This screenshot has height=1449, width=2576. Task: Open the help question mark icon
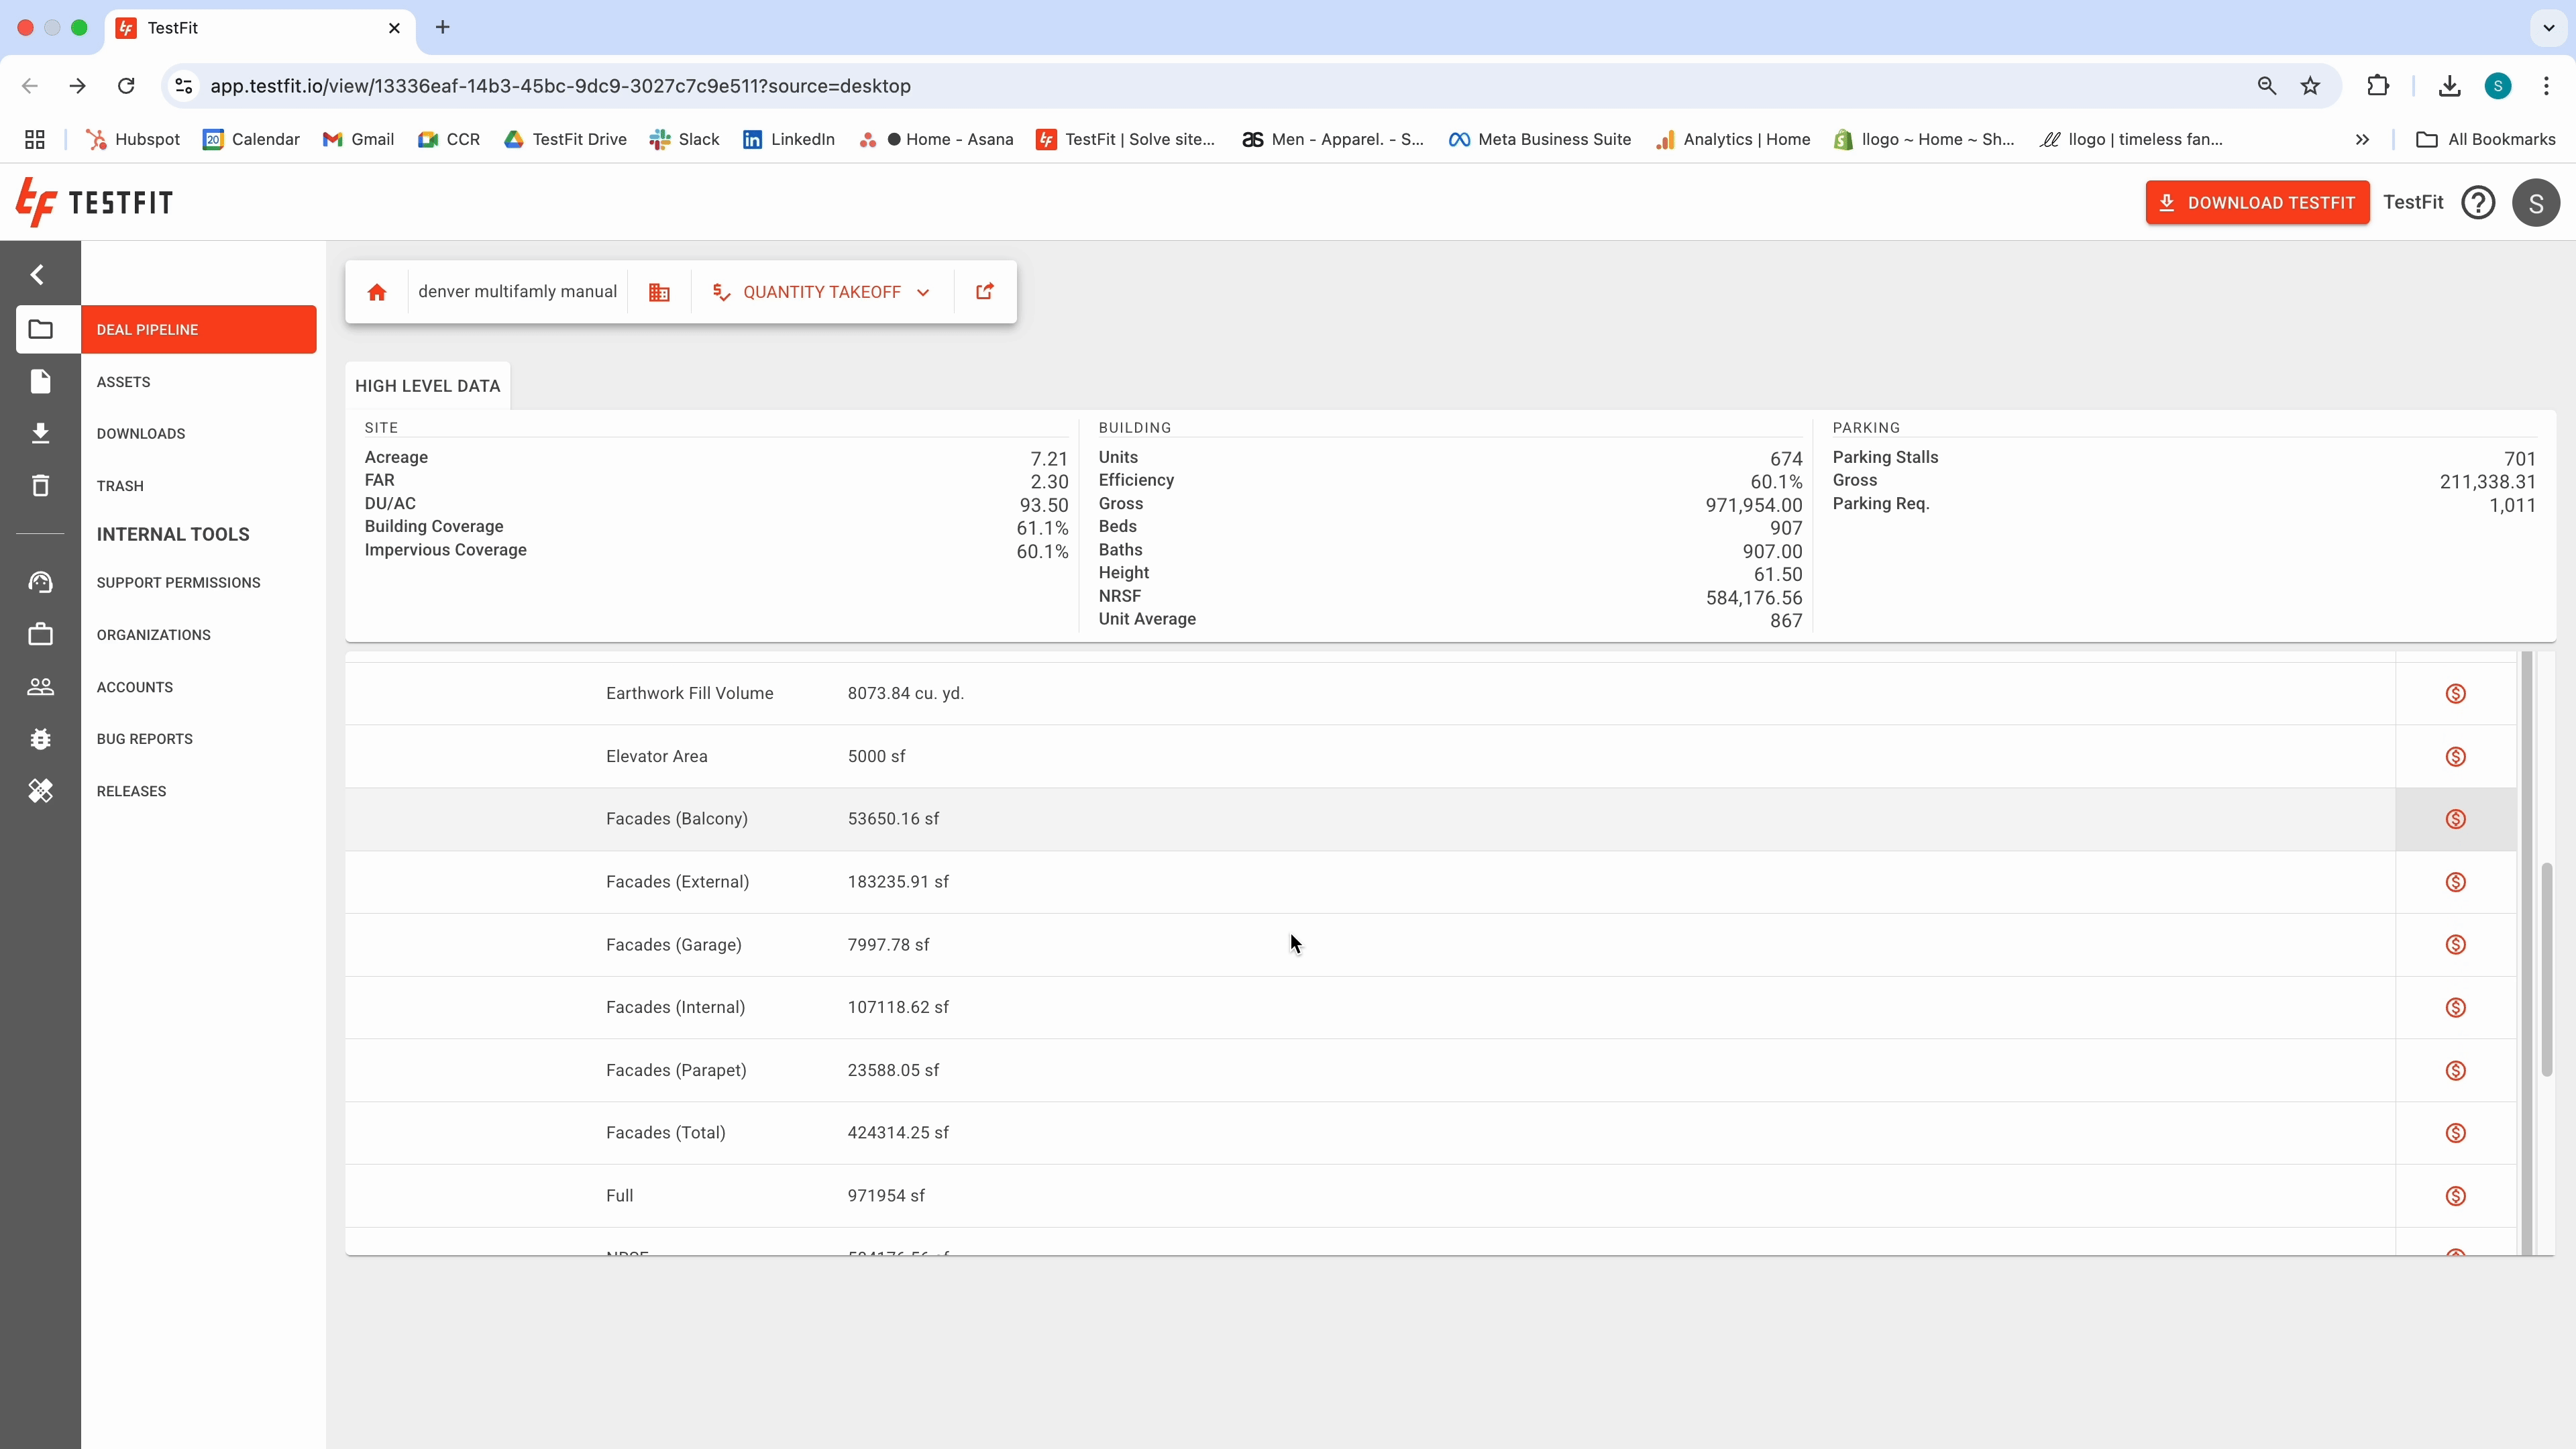[x=2479, y=202]
